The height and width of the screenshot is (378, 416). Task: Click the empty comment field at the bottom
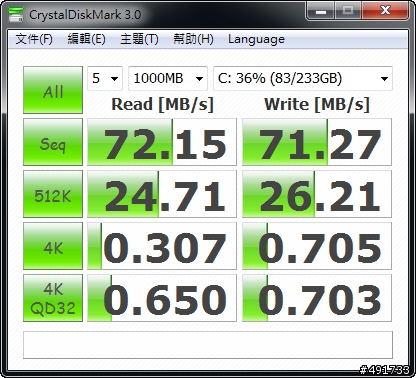pyautogui.click(x=208, y=345)
